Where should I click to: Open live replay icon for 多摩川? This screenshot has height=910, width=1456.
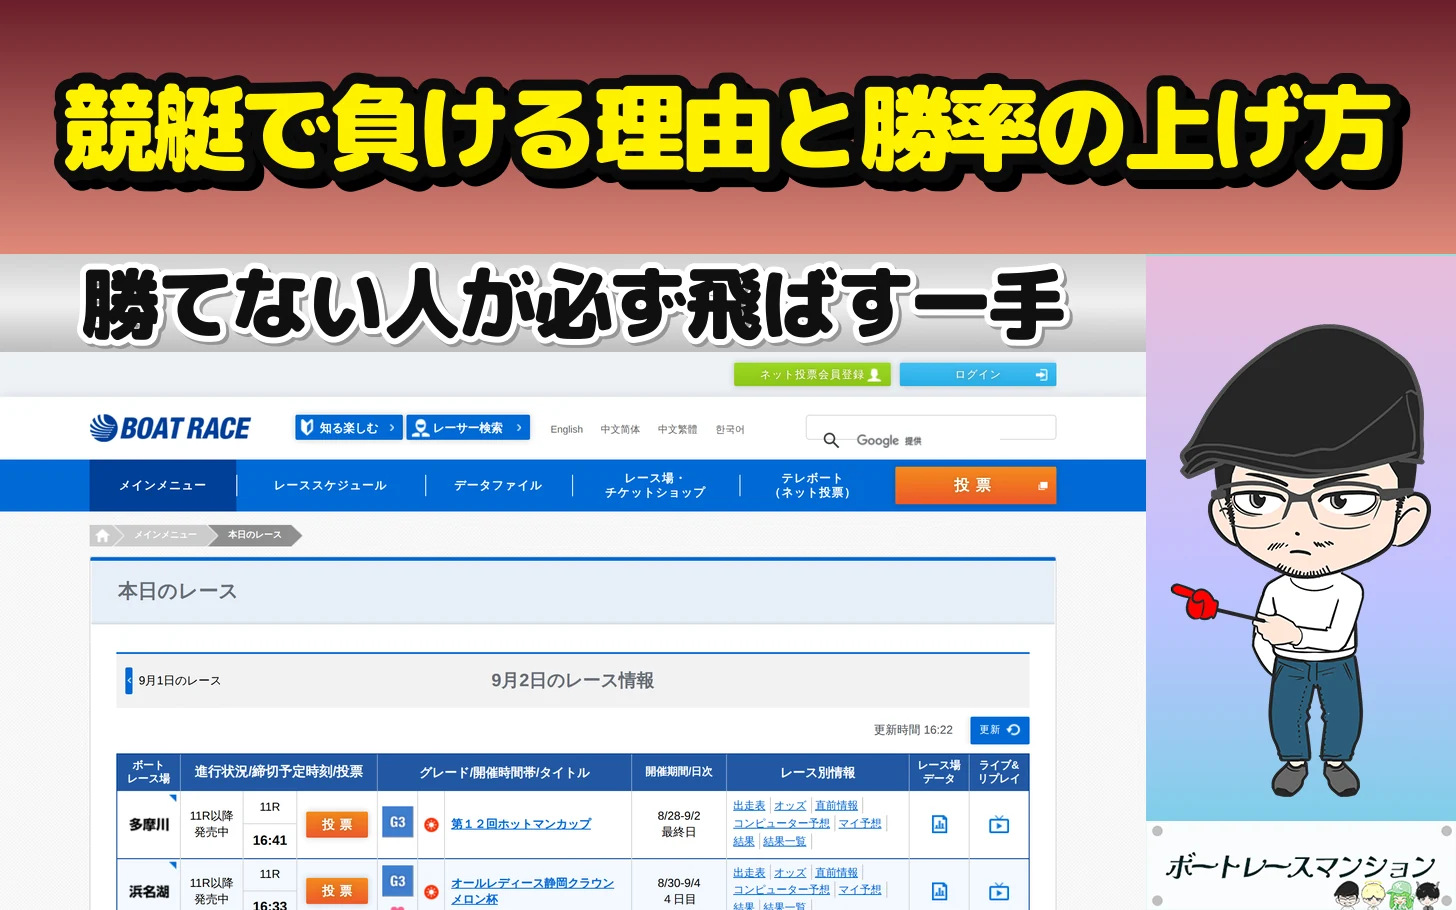point(999,824)
